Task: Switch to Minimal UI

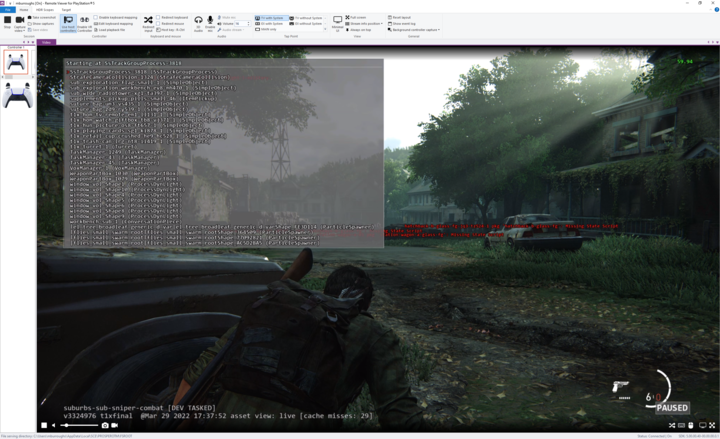Action: tap(338, 23)
